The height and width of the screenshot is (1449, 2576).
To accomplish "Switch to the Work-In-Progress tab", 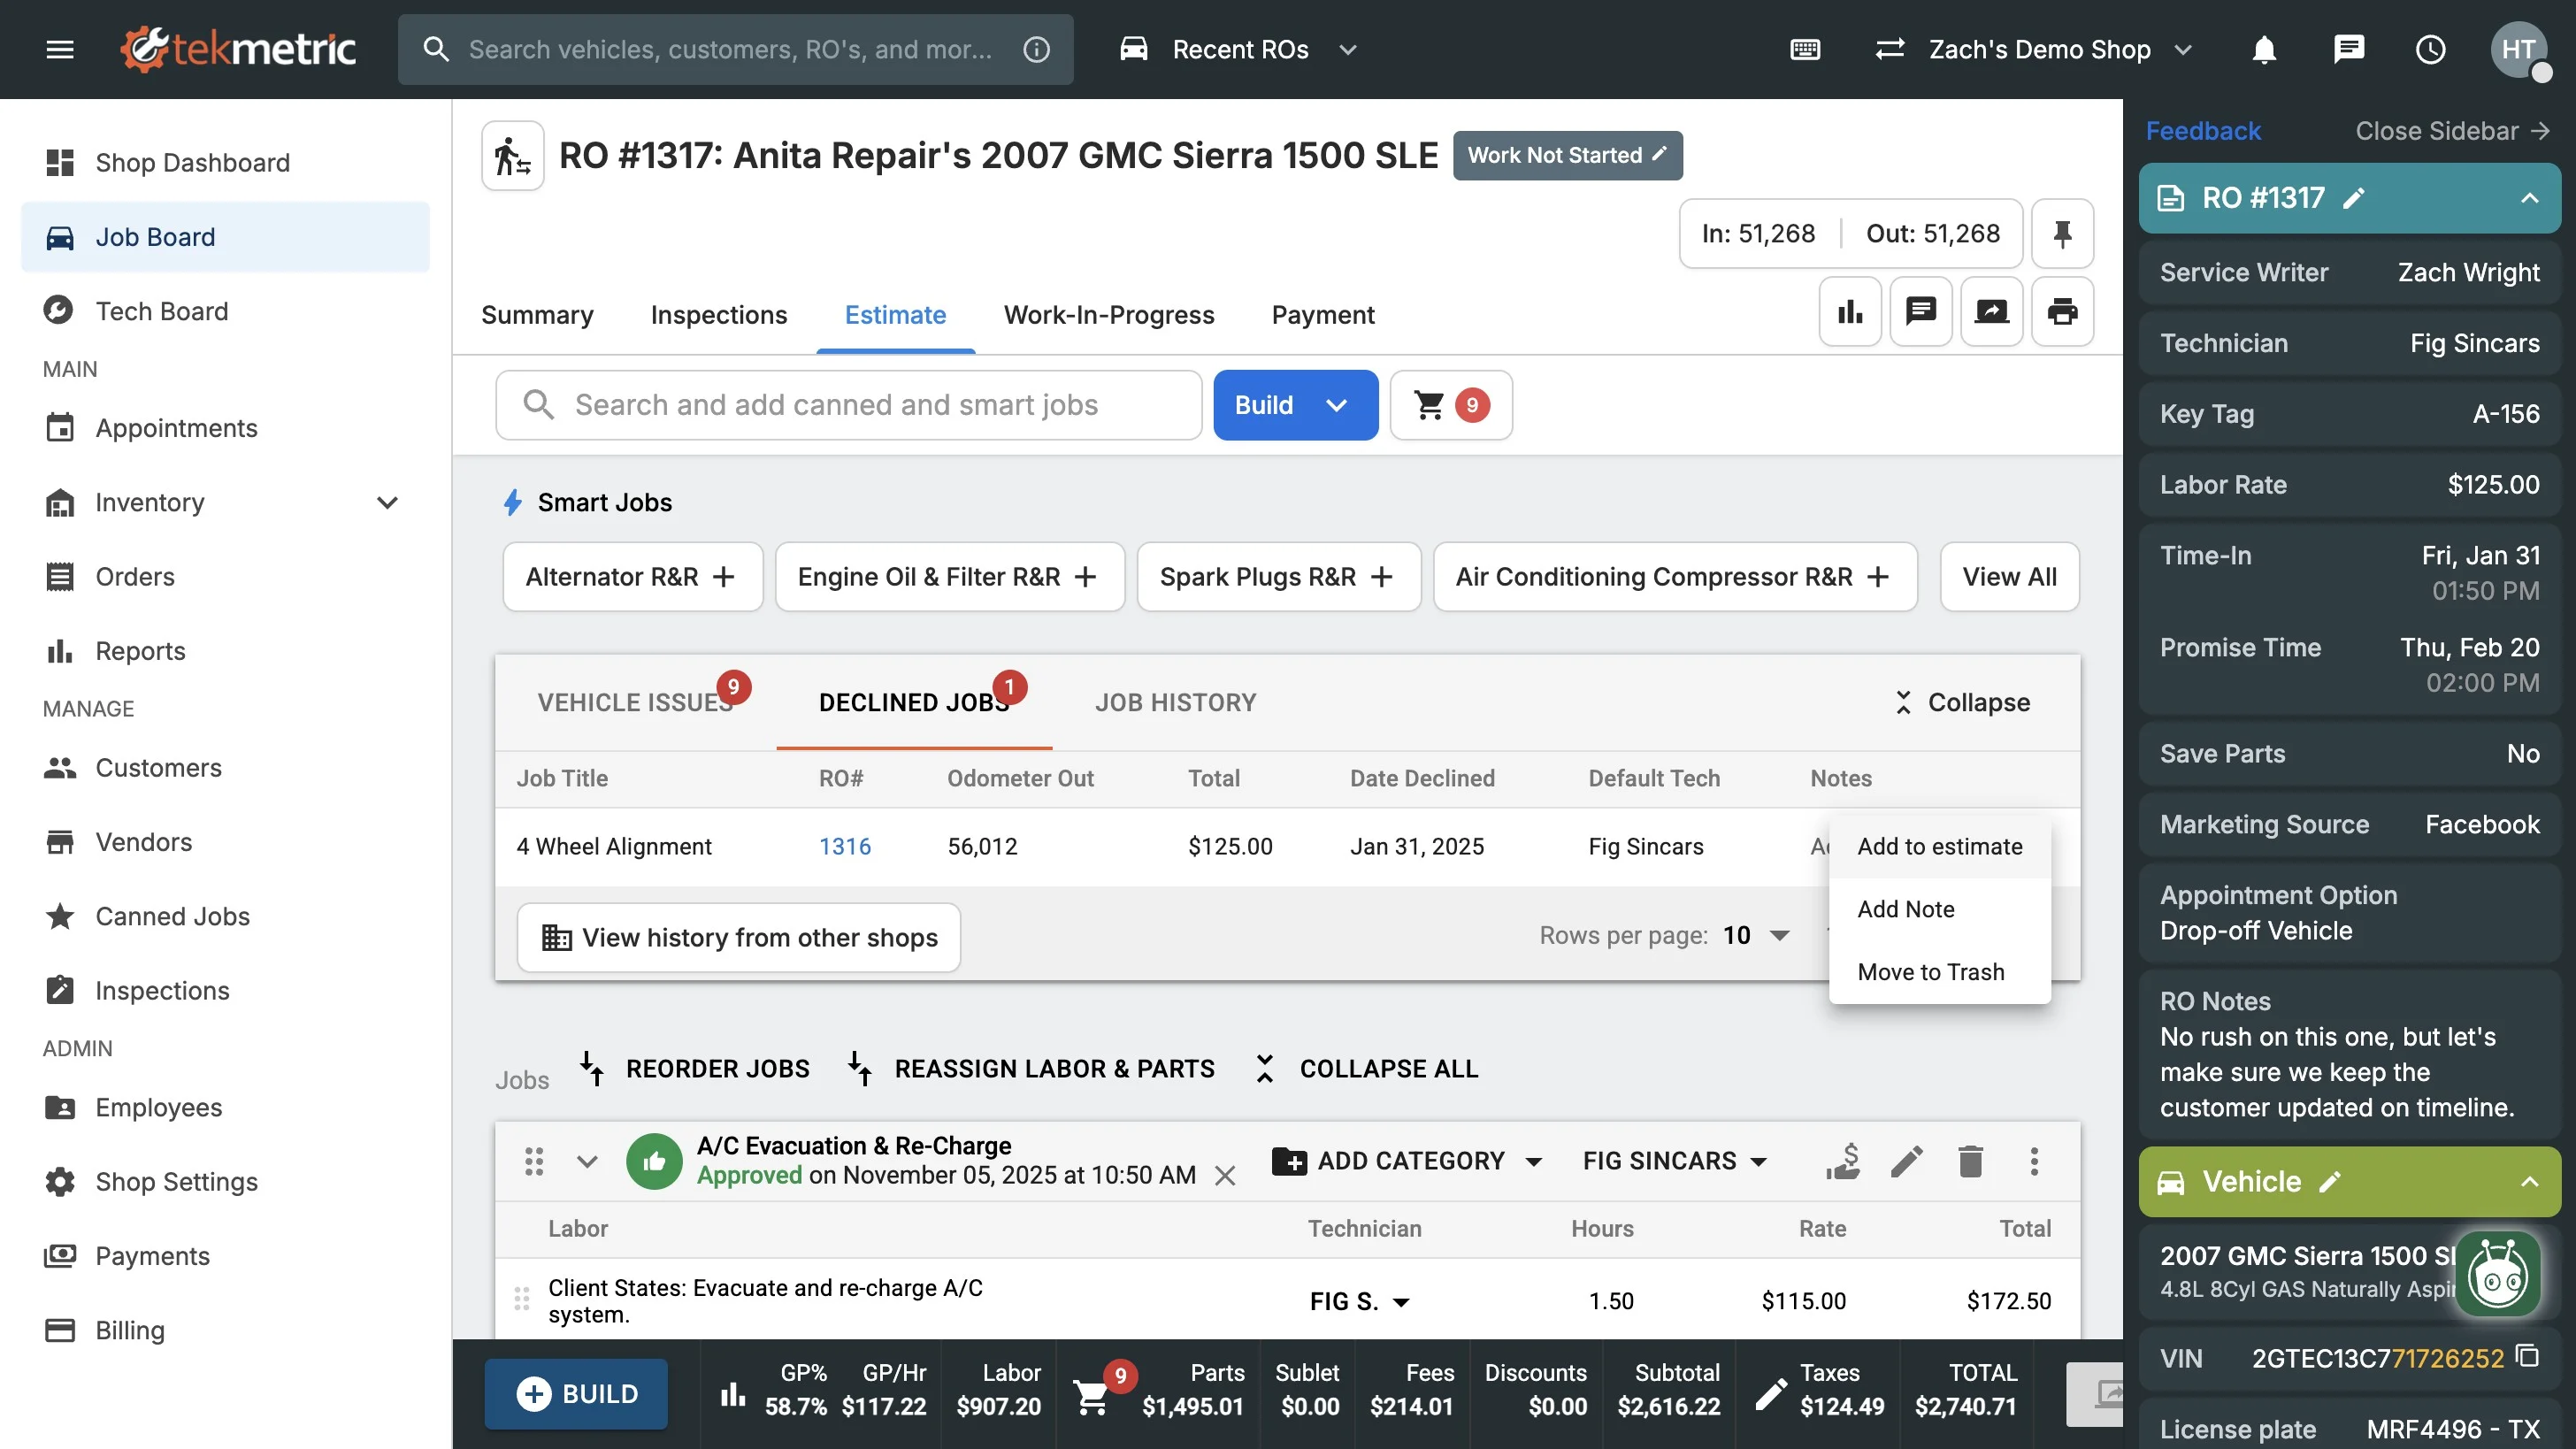I will (x=1108, y=315).
